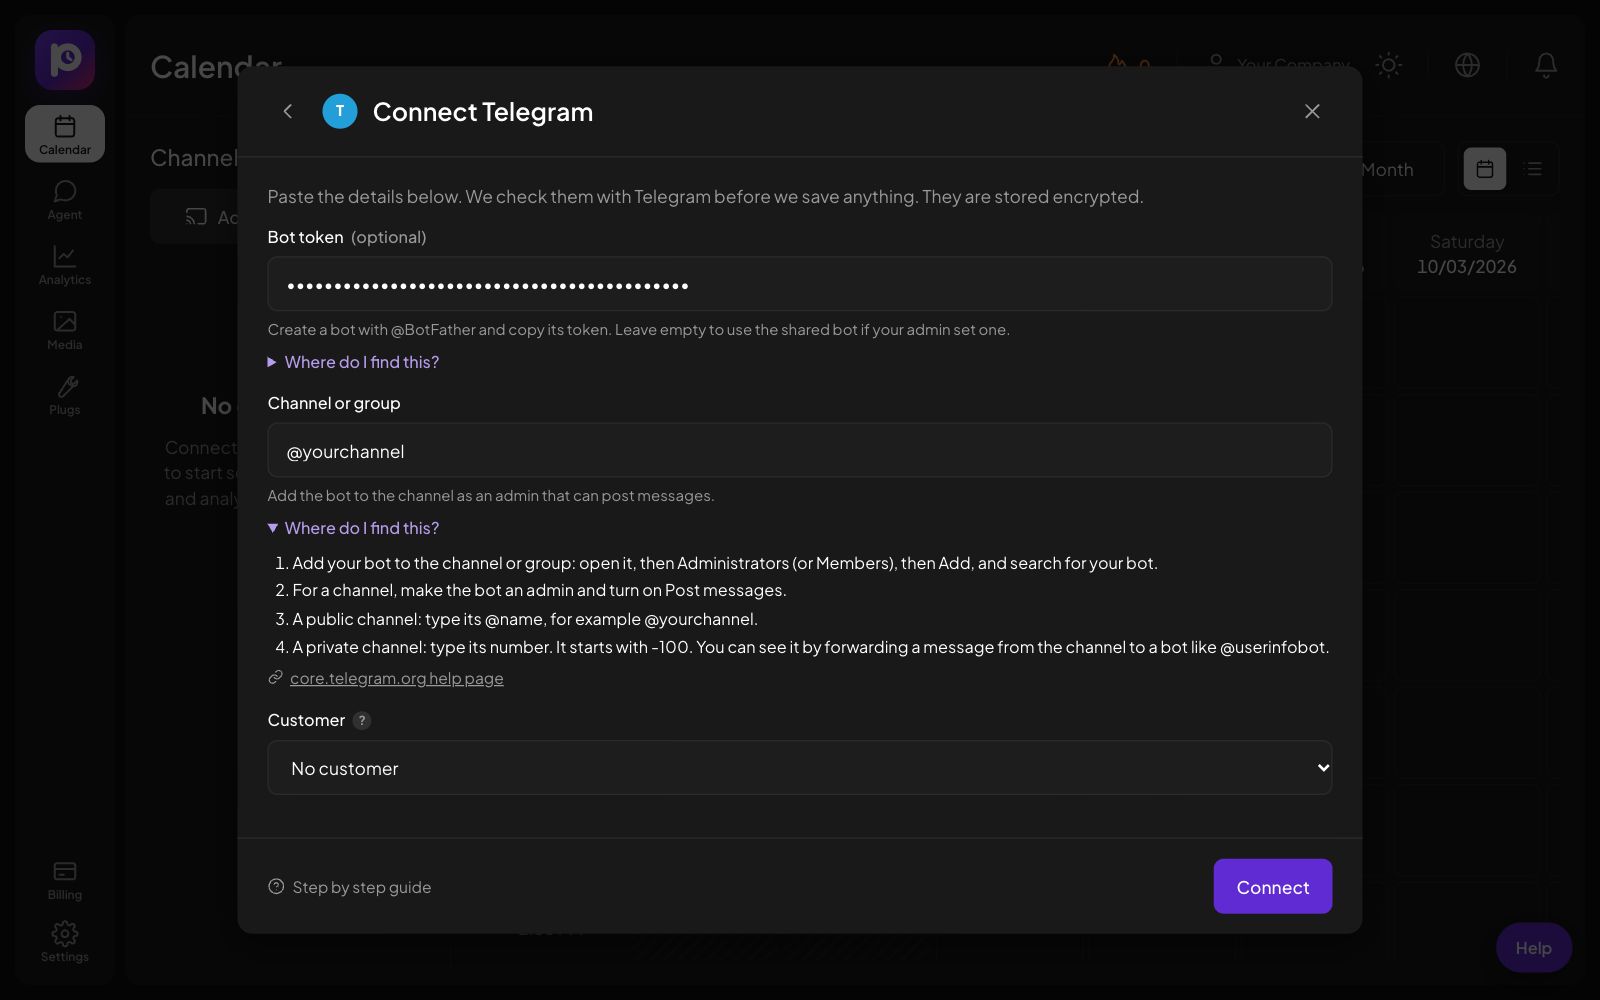Click into the Bot token field
Viewport: 1600px width, 1000px height.
799,284
